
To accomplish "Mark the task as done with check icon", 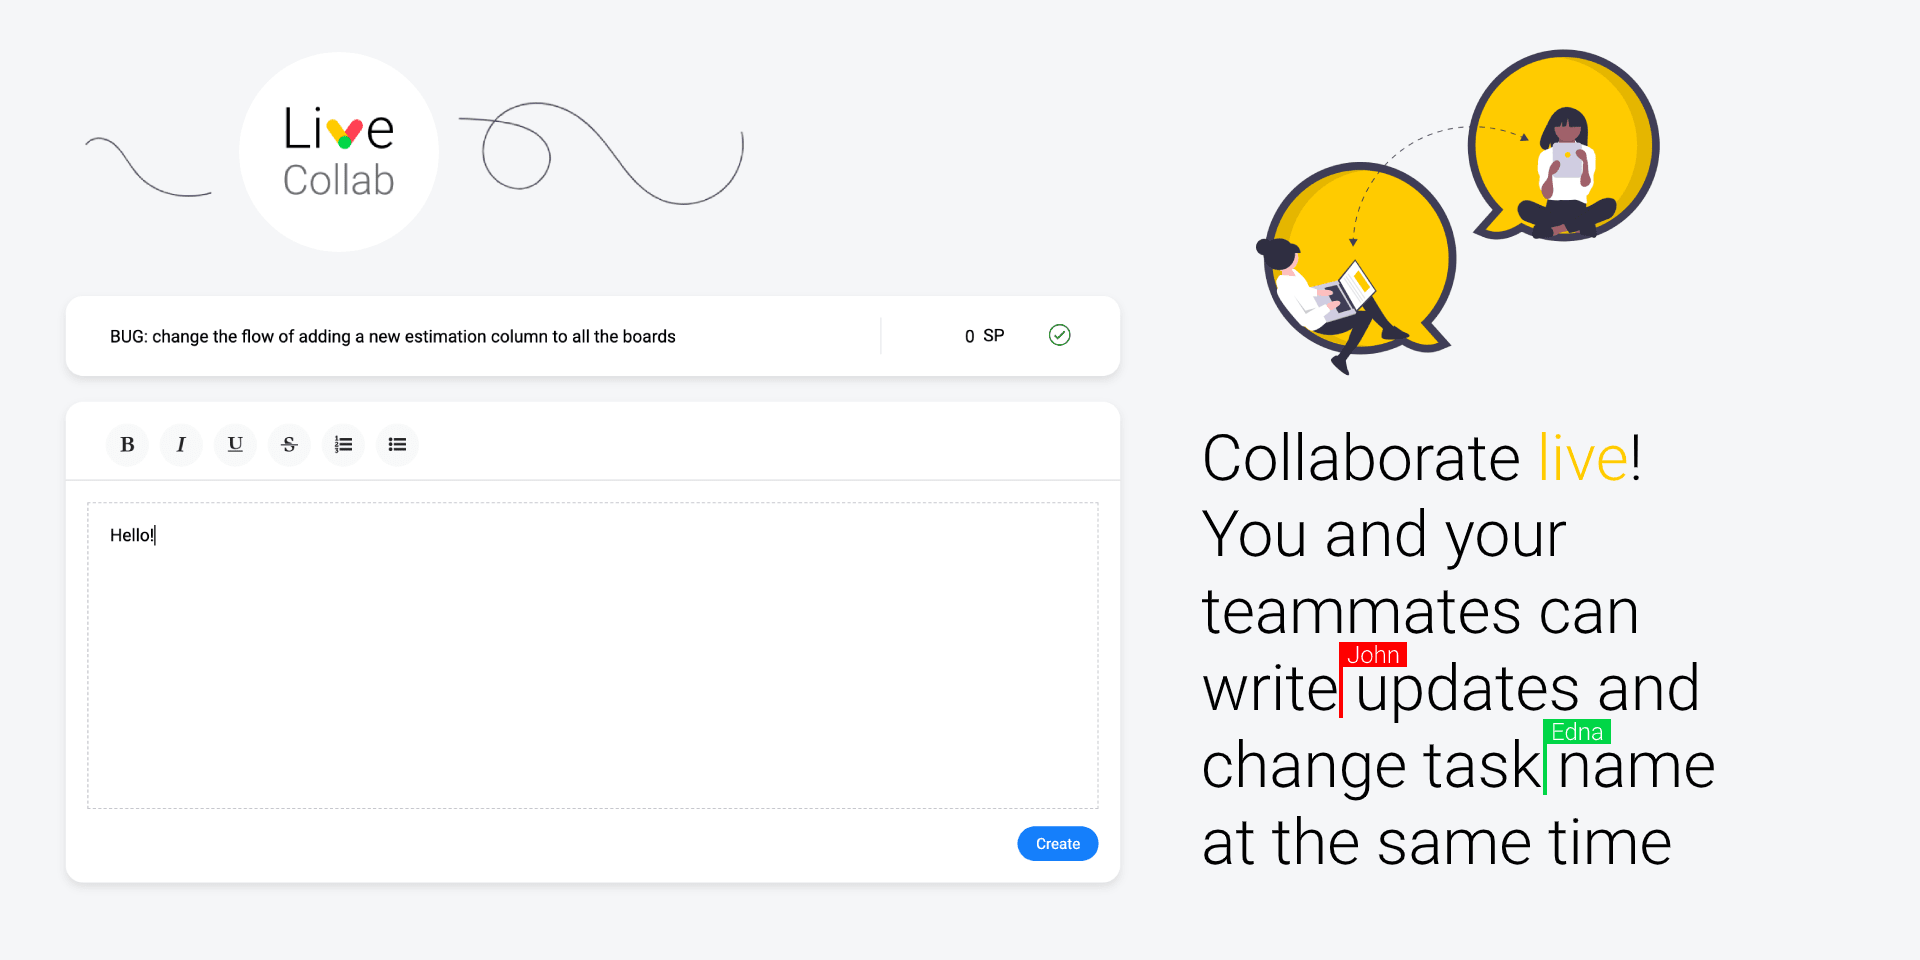I will (x=1060, y=335).
